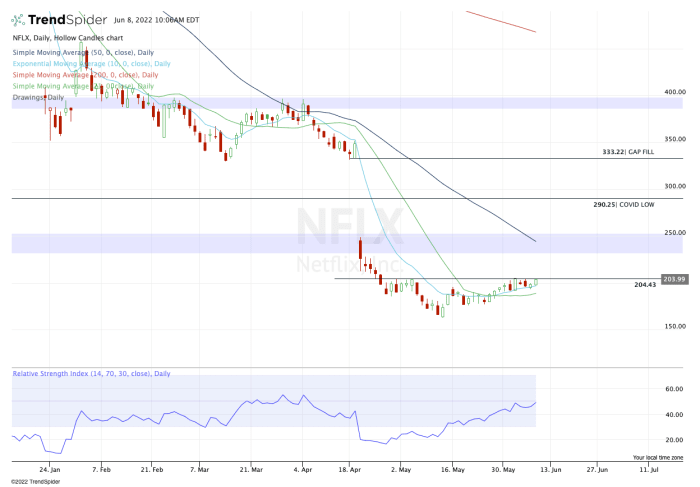Click the 400.00 price axis label

pyautogui.click(x=675, y=92)
